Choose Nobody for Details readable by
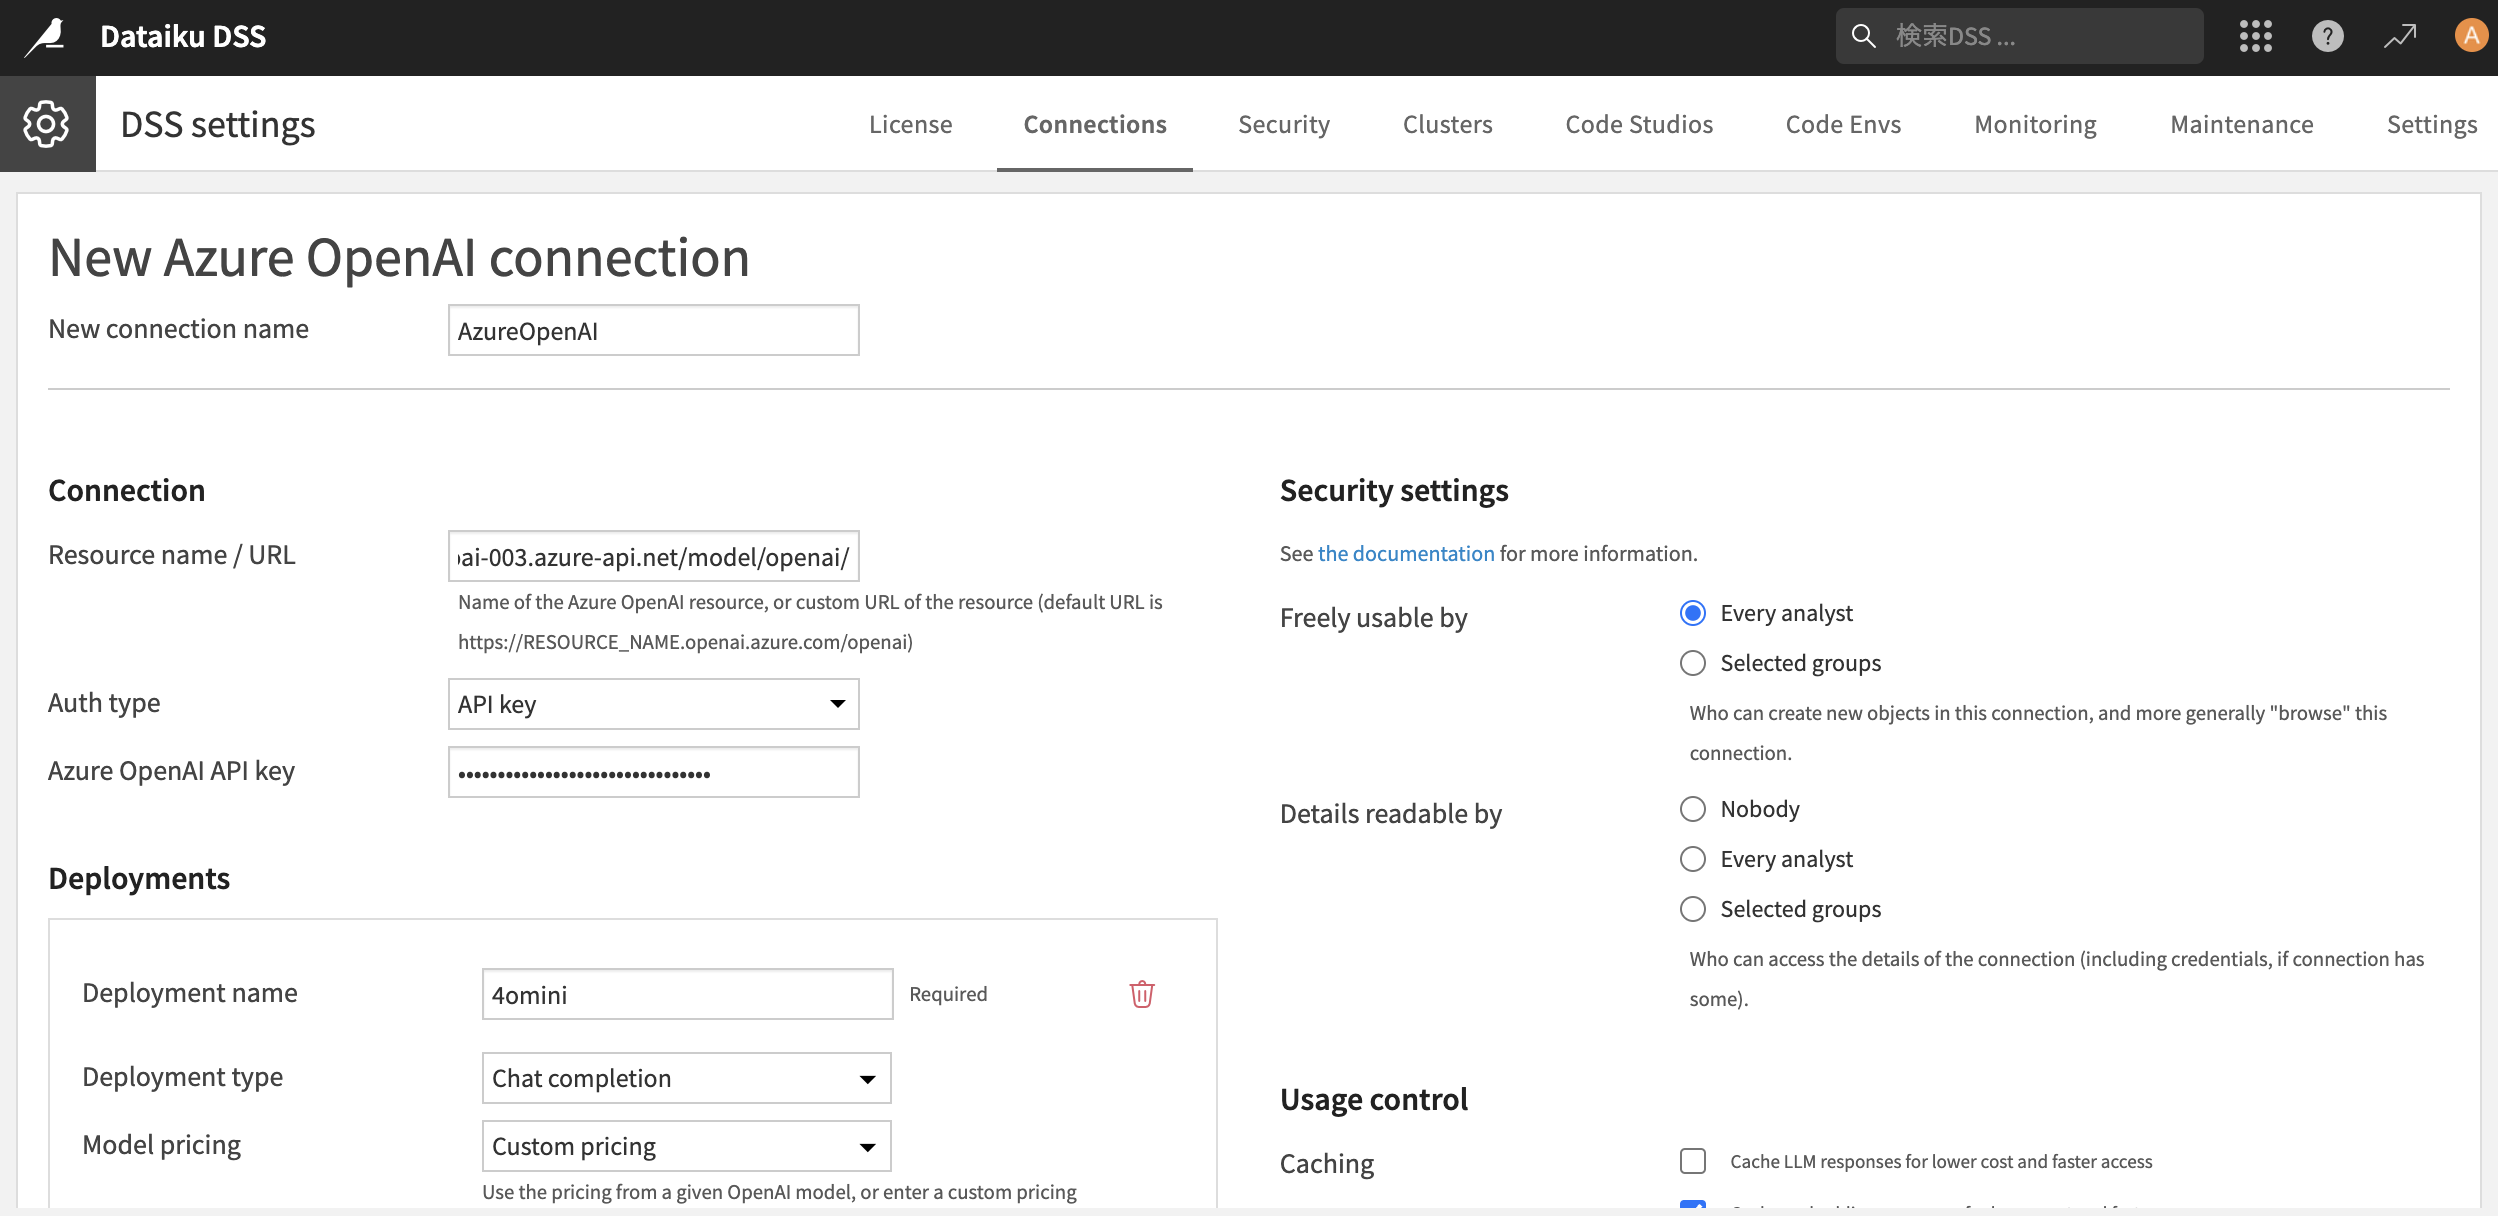 point(1693,809)
